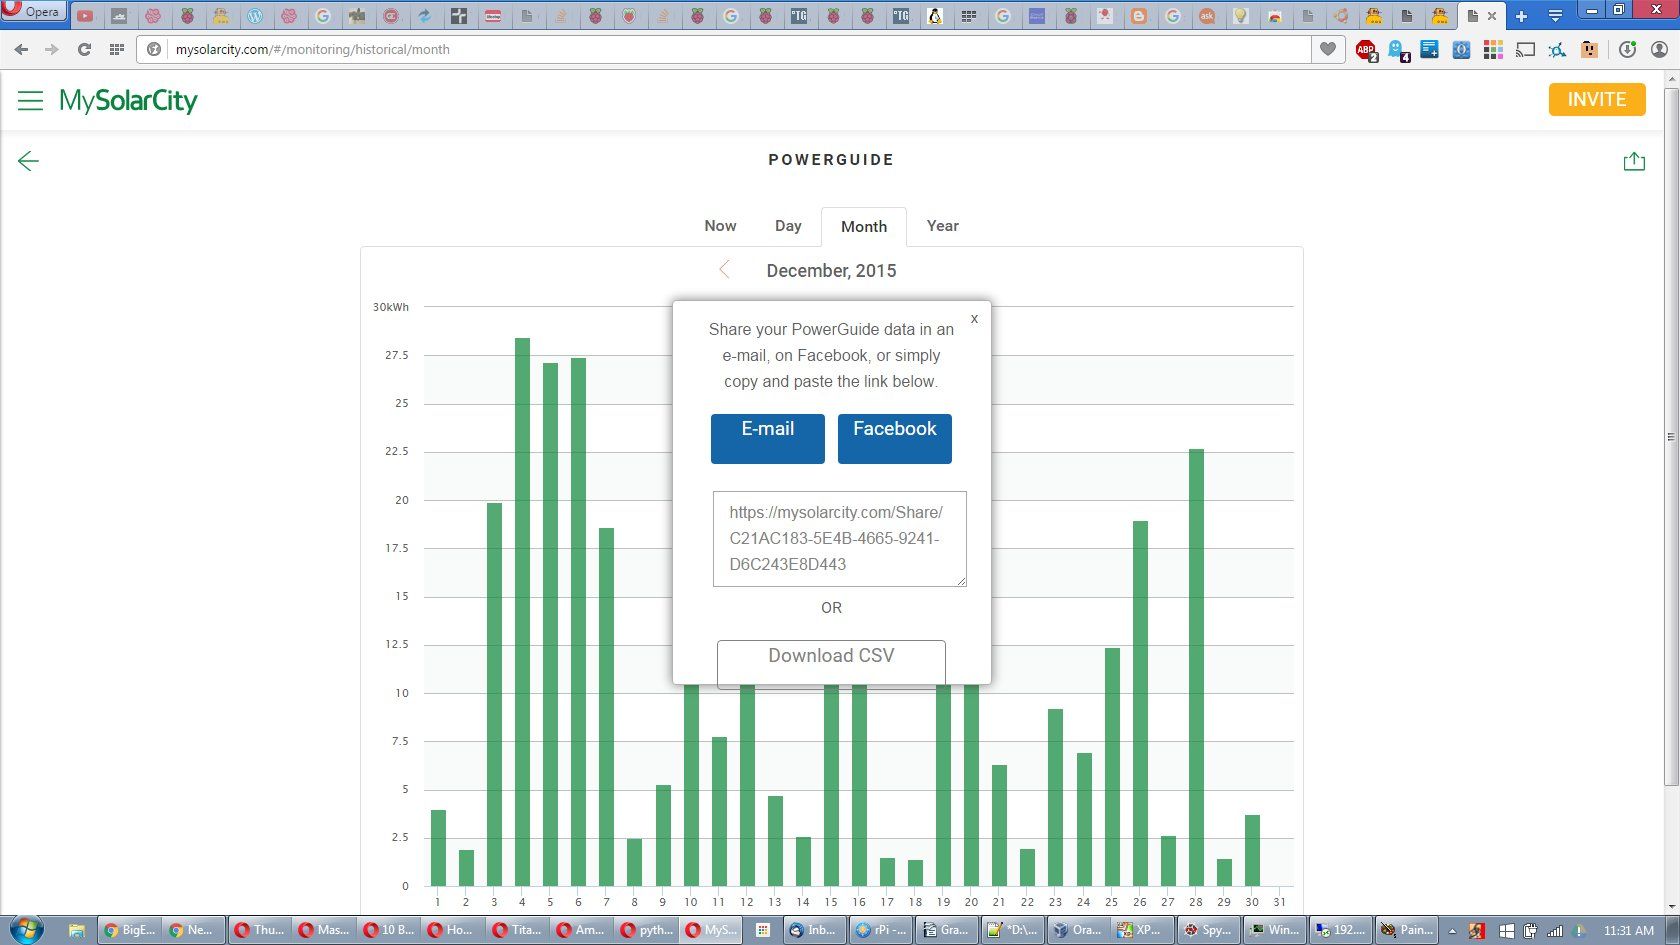Image resolution: width=1680 pixels, height=945 pixels.
Task: Switch to the Year tab
Action: point(941,226)
